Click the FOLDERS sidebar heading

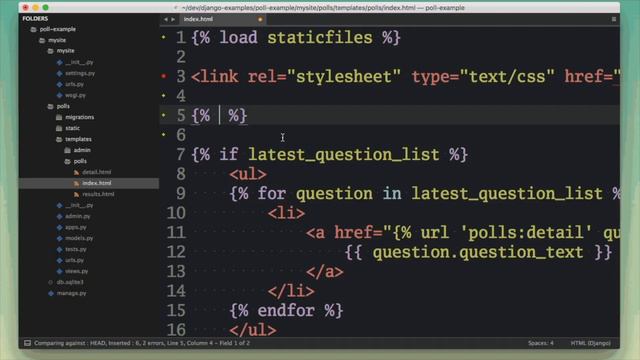point(35,19)
